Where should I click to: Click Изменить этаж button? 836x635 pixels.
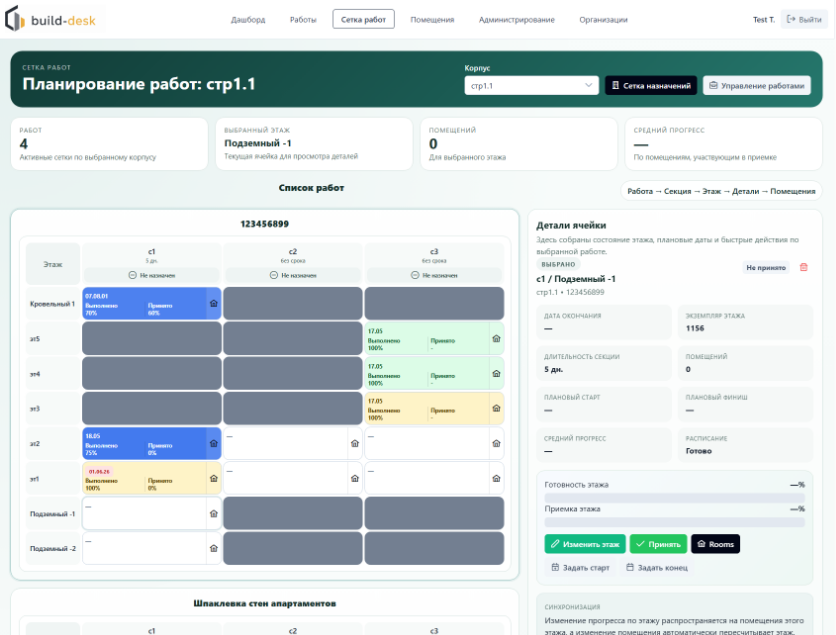click(x=585, y=544)
